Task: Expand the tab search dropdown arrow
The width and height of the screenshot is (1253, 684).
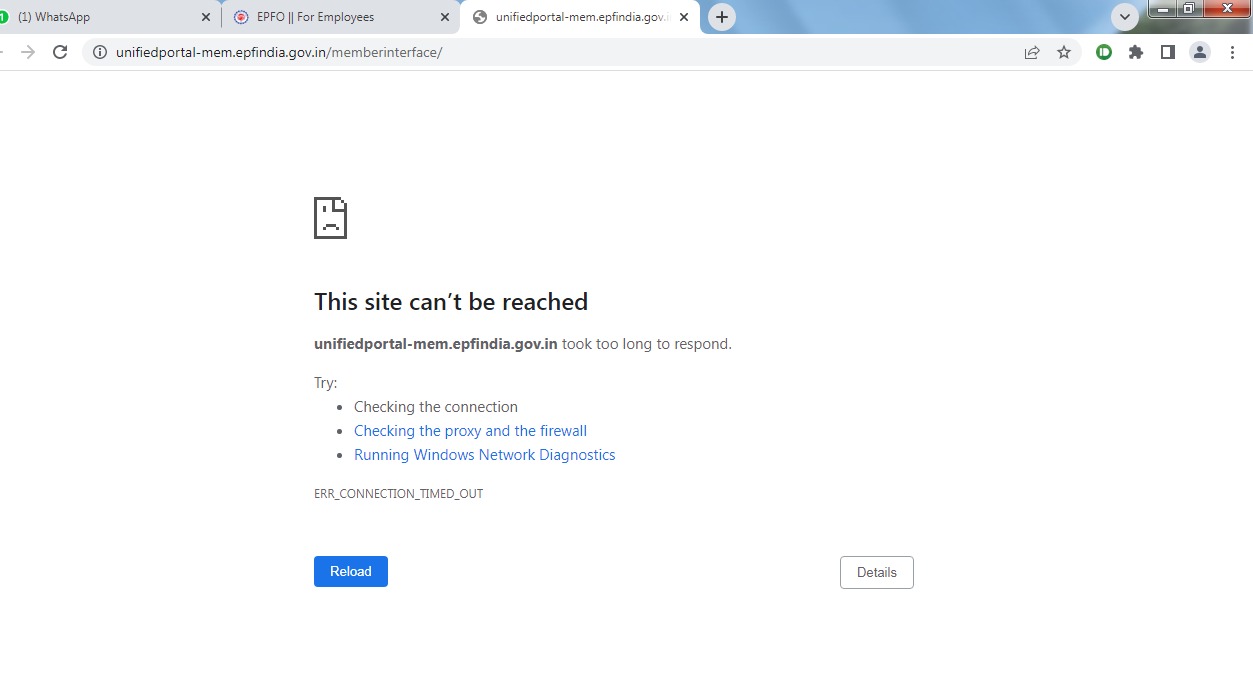Action: point(1125,17)
